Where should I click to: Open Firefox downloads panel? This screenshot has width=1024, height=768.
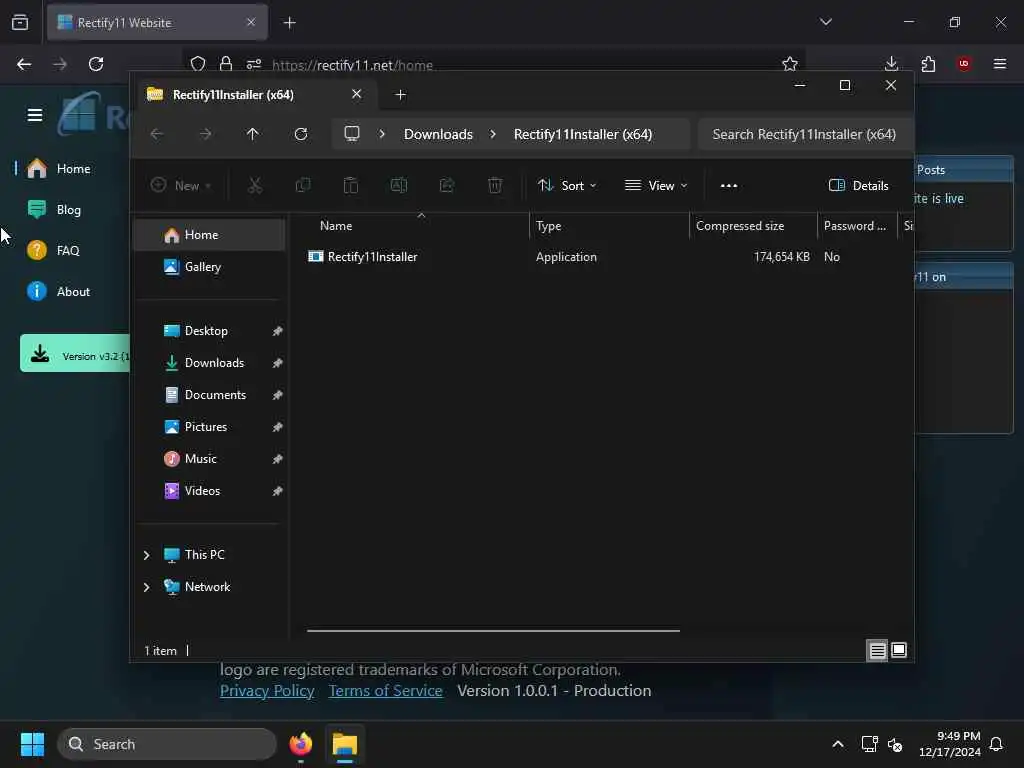pyautogui.click(x=891, y=63)
